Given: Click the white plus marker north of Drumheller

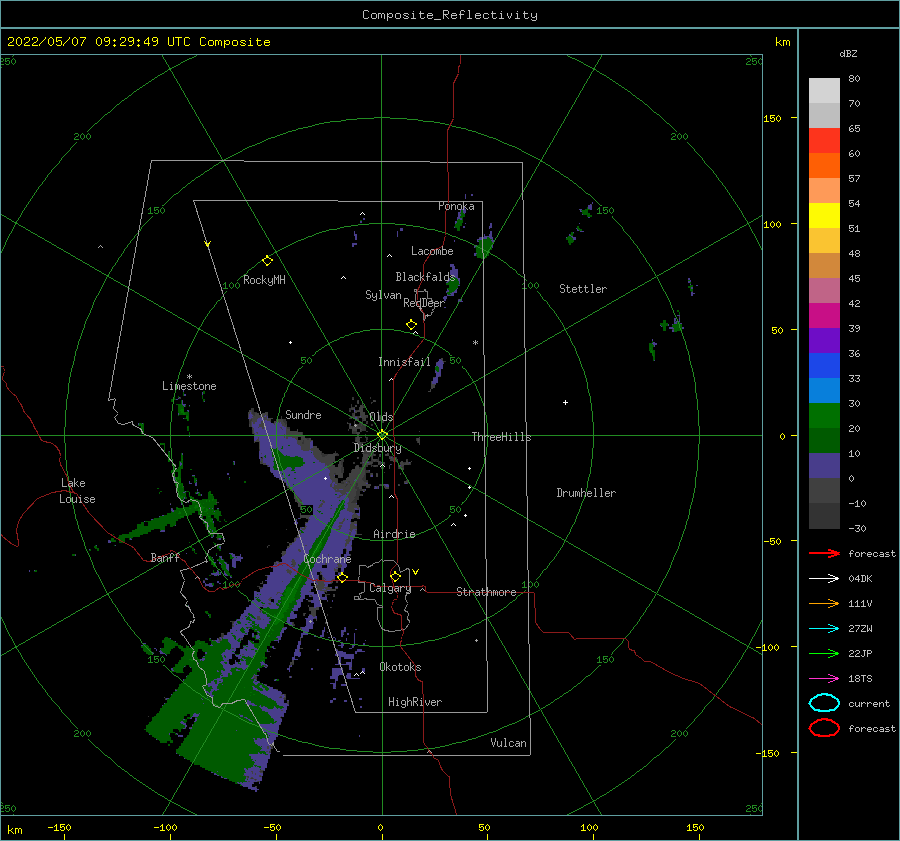Looking at the screenshot, I should coord(565,402).
